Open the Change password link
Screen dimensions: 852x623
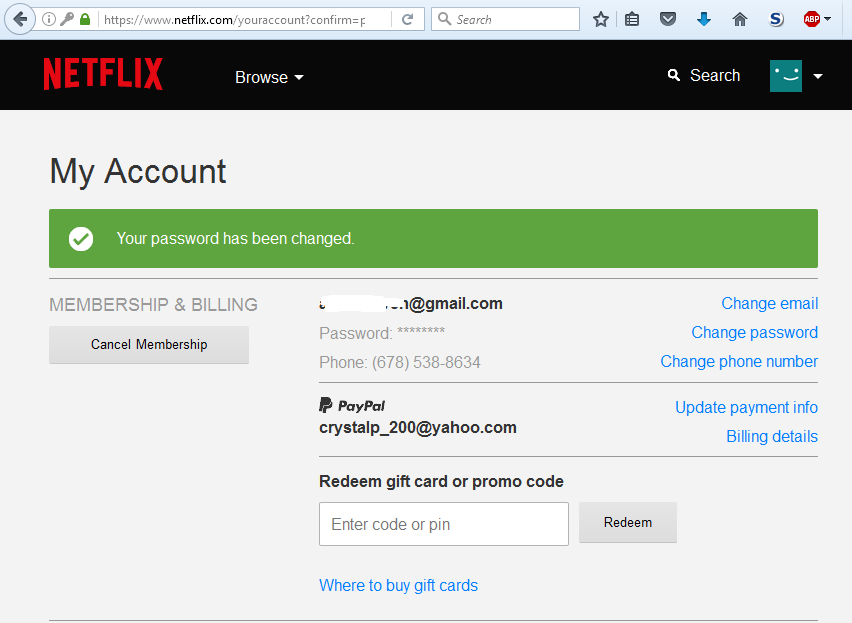coord(754,333)
